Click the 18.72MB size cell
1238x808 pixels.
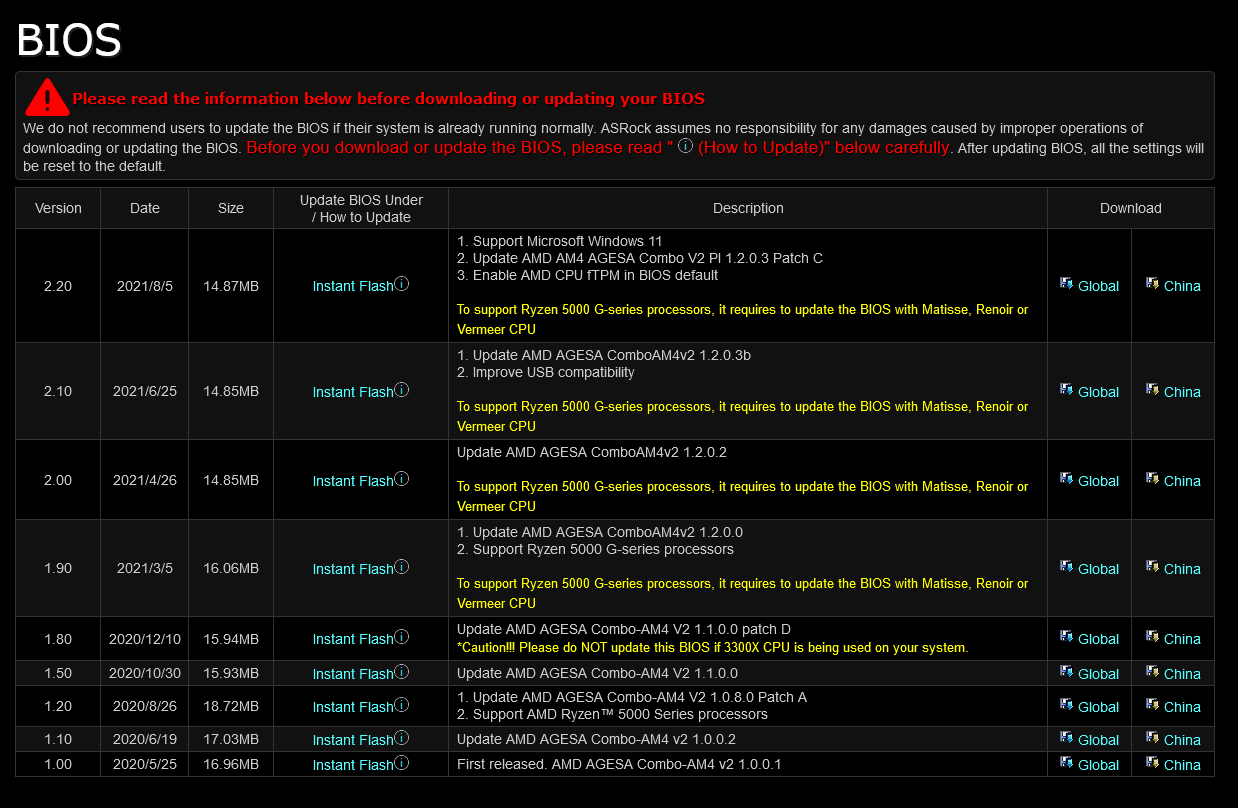click(x=231, y=707)
